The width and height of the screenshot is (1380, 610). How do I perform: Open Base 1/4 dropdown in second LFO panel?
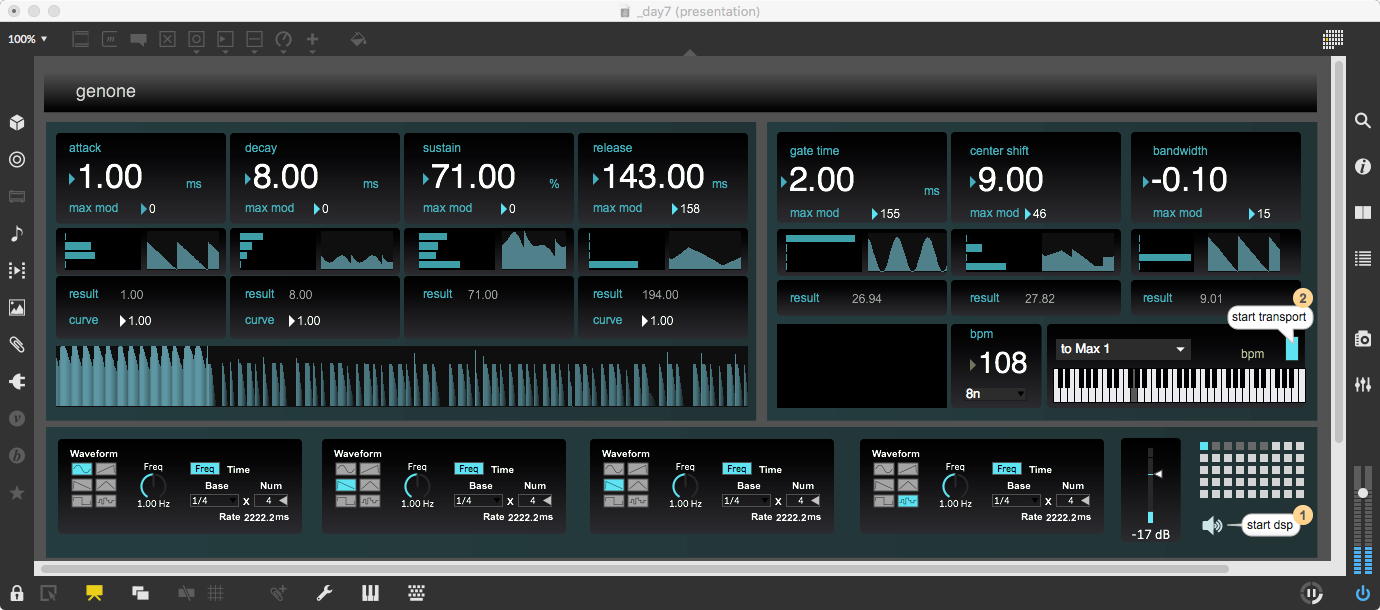(x=479, y=501)
